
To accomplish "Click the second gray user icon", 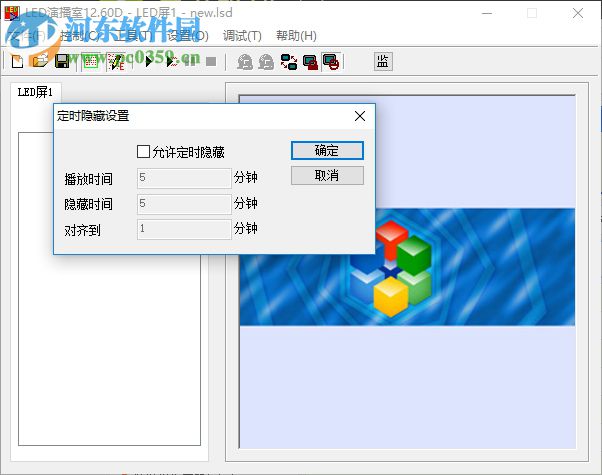I will click(266, 62).
